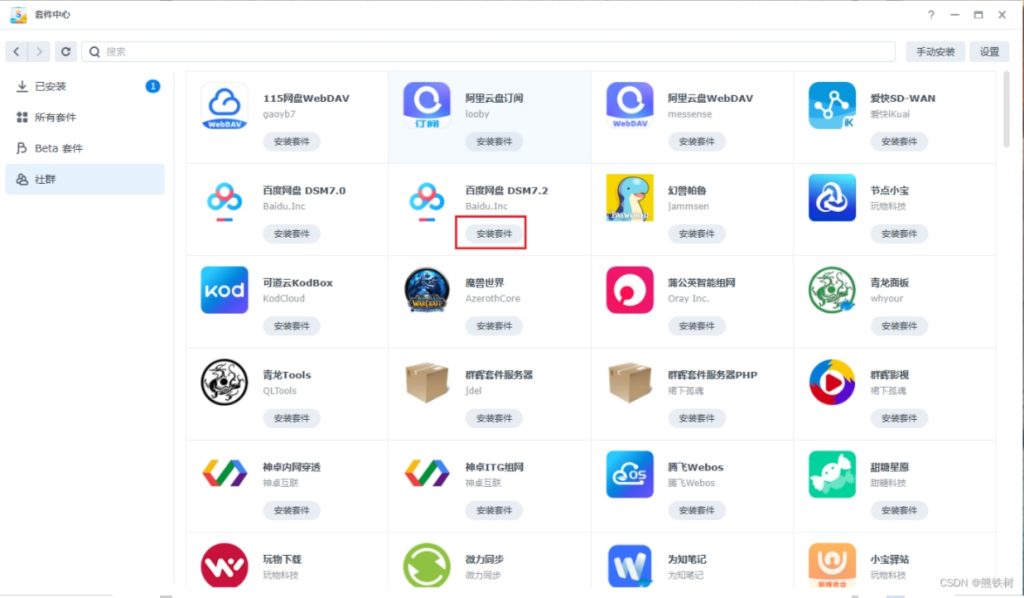Click the refresh button in toolbar
This screenshot has height=598, width=1024.
coord(65,52)
